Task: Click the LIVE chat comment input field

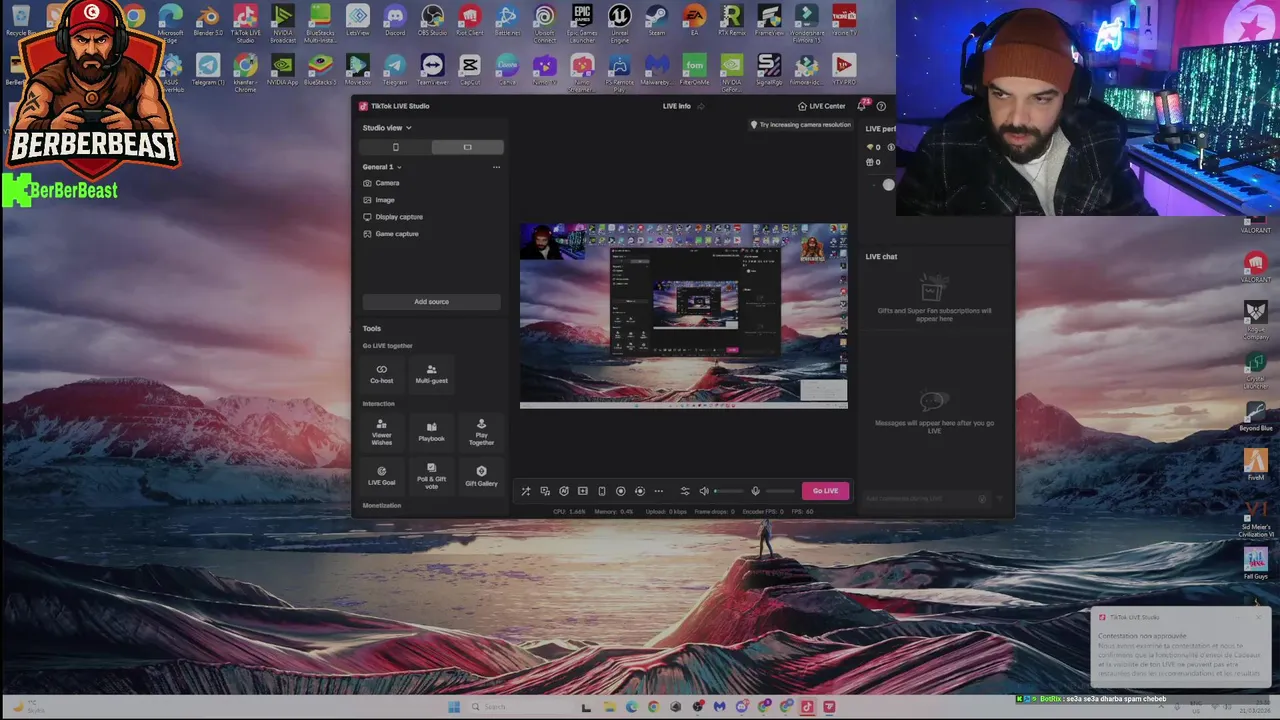Action: tap(928, 499)
